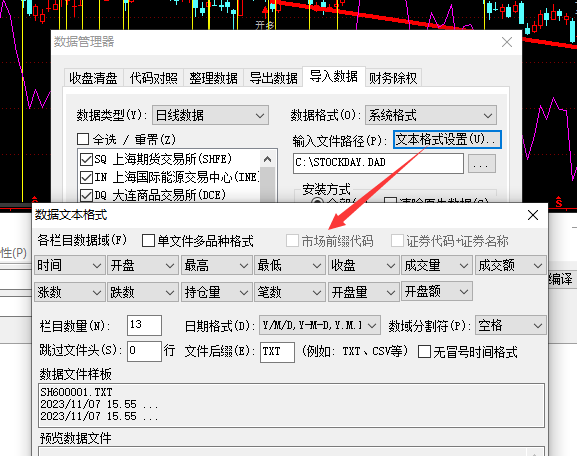The width and height of the screenshot is (577, 456).
Task: Switch to the 代码对照 tab
Action: coord(153,78)
